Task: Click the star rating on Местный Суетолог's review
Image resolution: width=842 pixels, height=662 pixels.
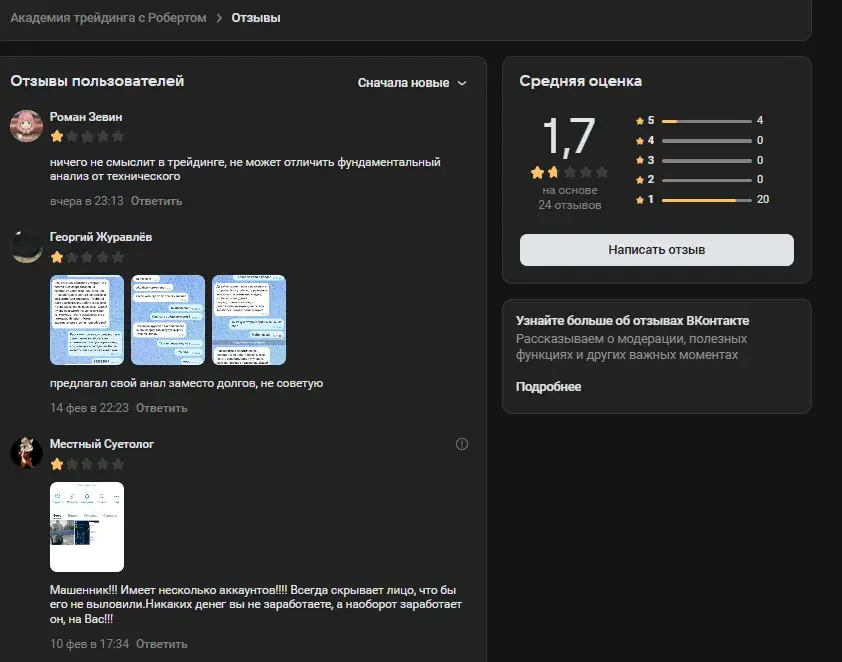Action: pyautogui.click(x=87, y=464)
